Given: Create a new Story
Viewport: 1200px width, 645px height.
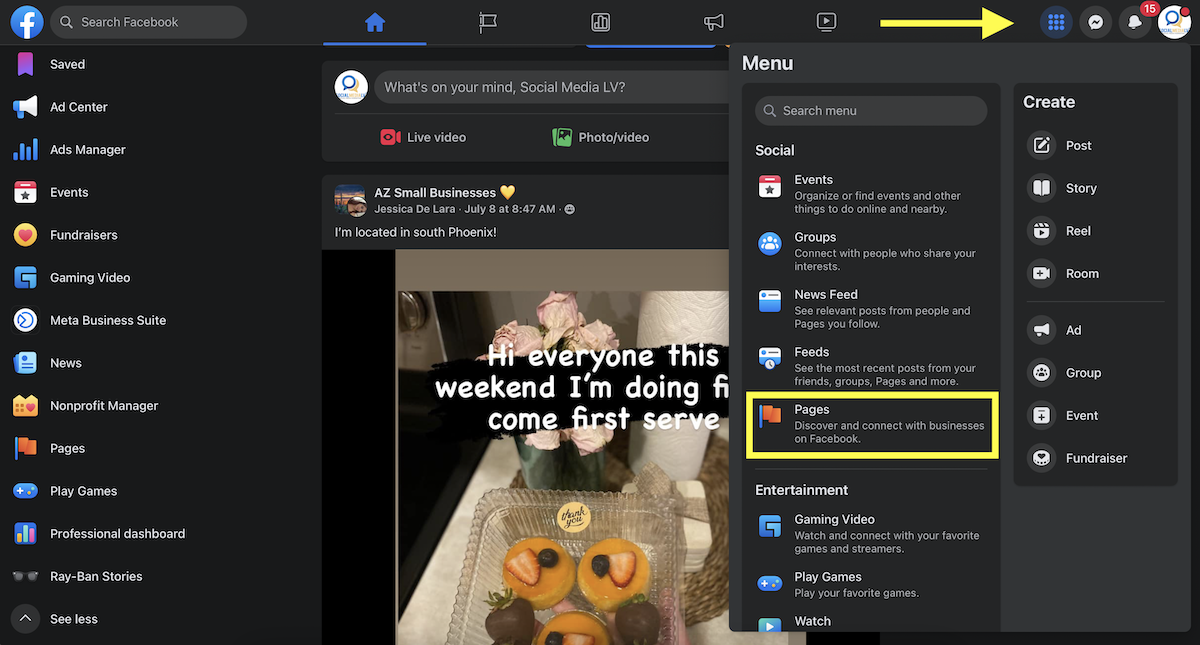Looking at the screenshot, I should [x=1080, y=188].
